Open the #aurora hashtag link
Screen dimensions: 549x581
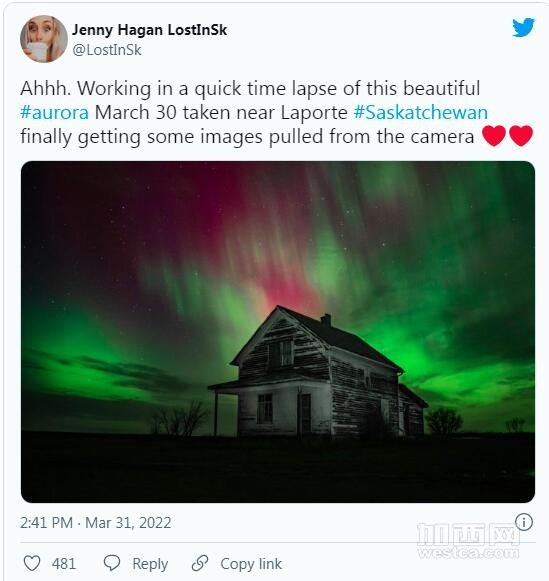coord(54,112)
